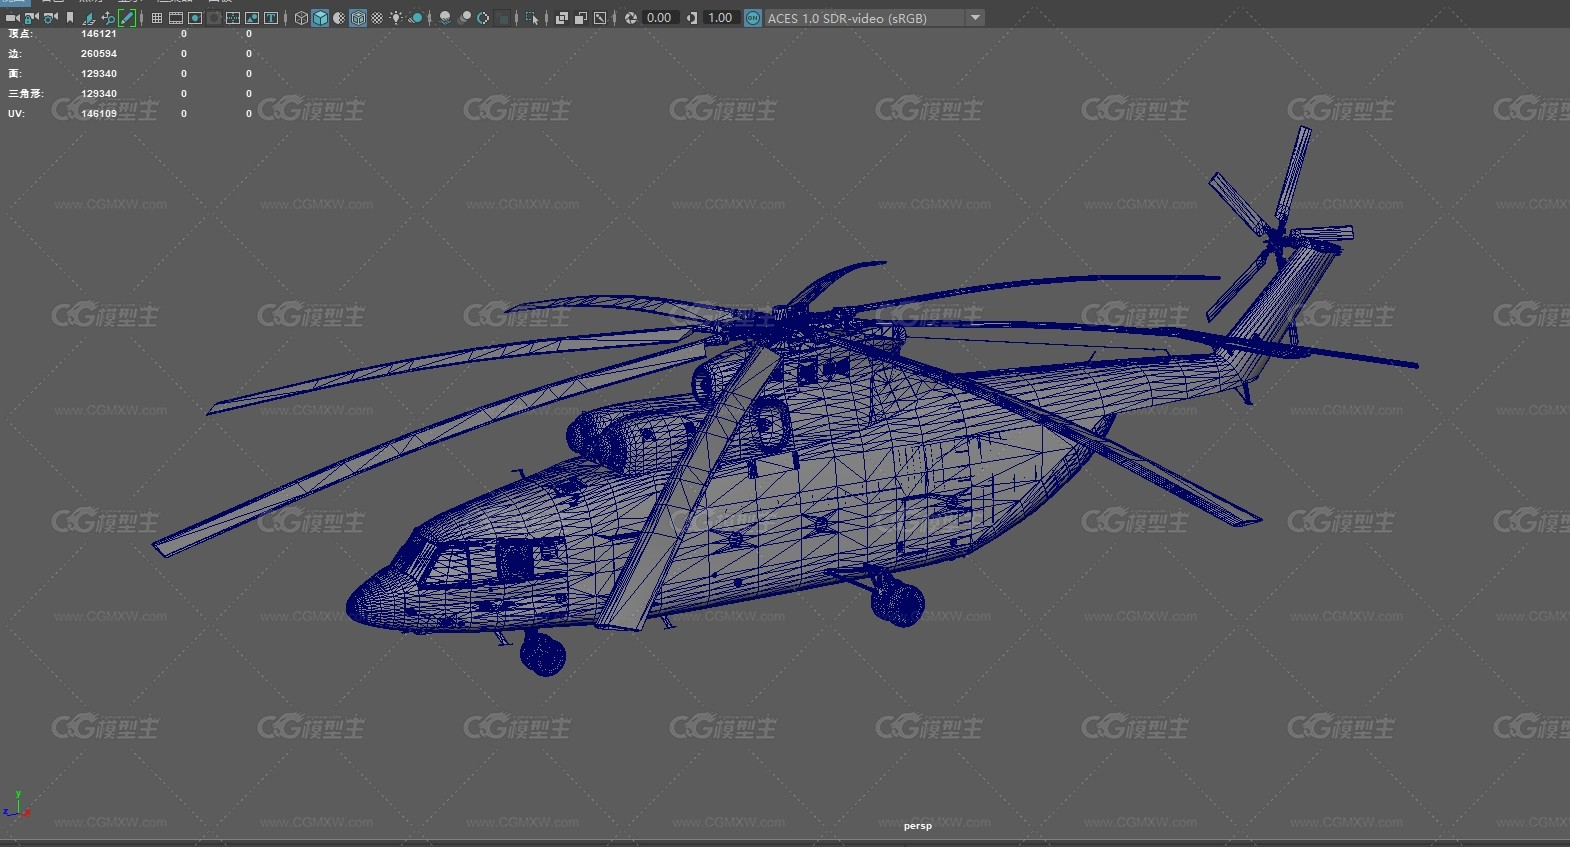Toggle the View Transform ON button
The height and width of the screenshot is (847, 1570).
pyautogui.click(x=753, y=18)
